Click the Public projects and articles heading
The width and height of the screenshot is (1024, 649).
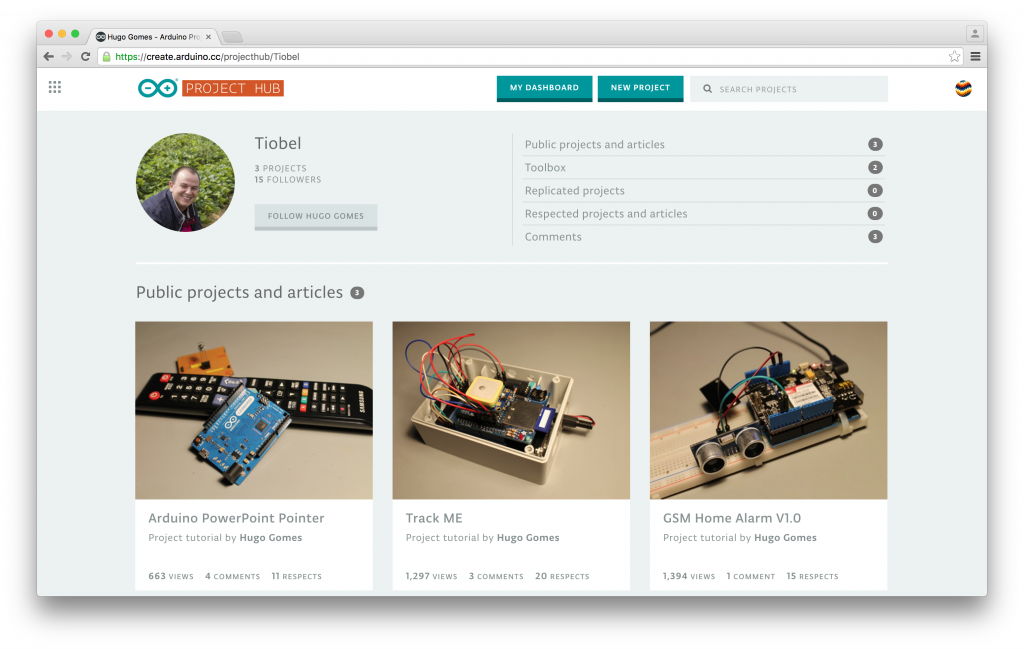click(x=240, y=293)
